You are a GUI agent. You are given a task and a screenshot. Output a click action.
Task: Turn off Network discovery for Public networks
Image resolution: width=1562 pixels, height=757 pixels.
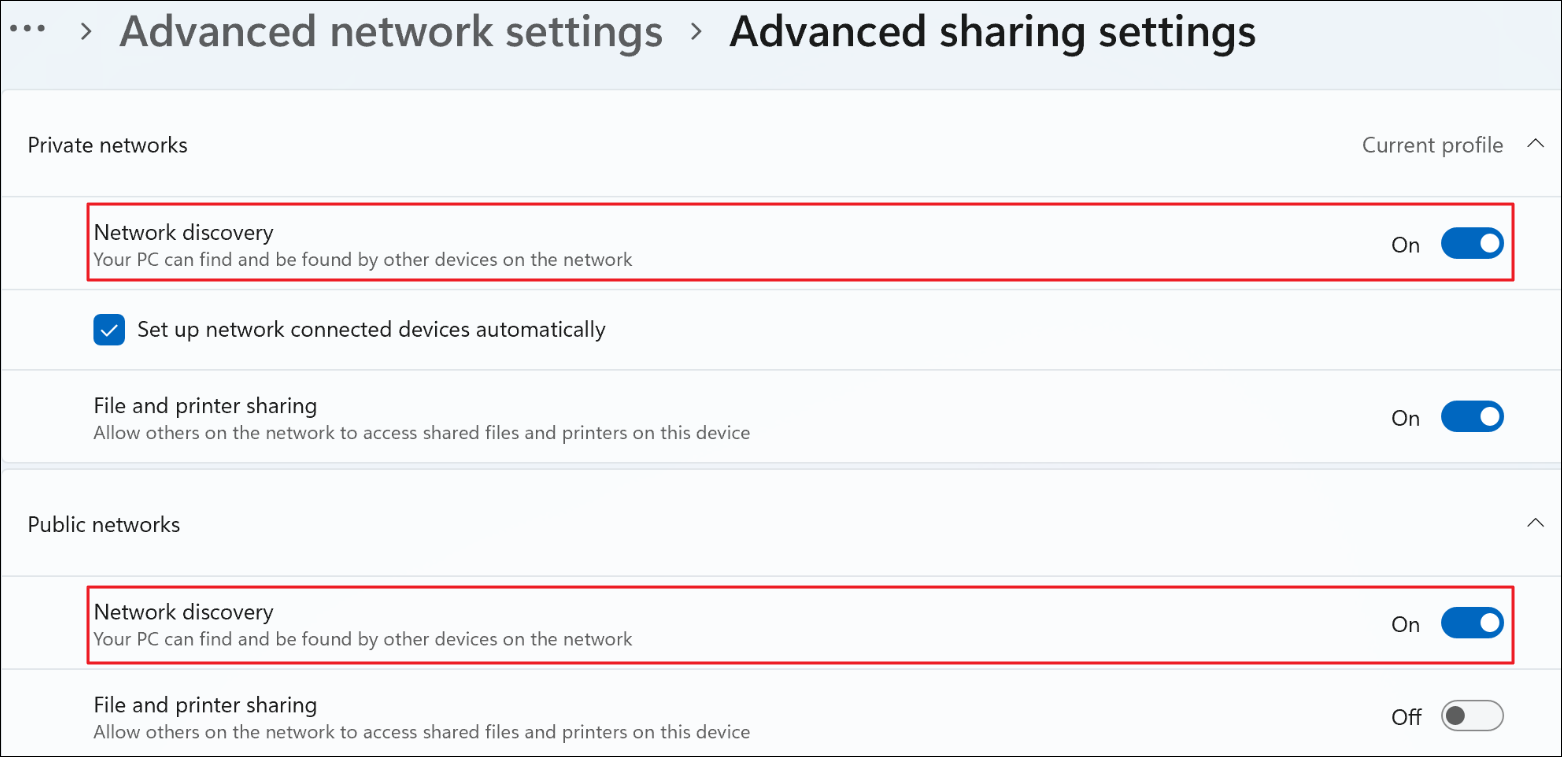coord(1472,623)
